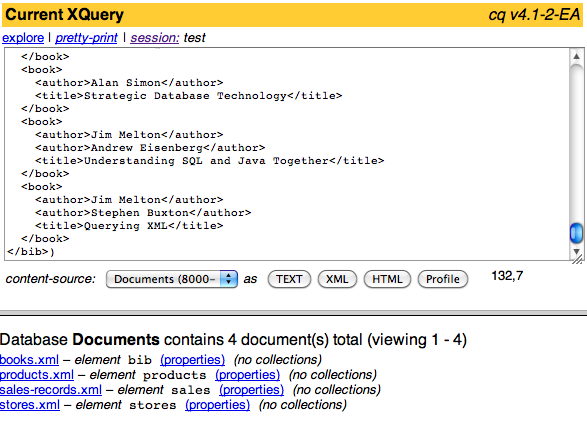Viewport: 587px width, 427px height.
Task: View properties of books.xml
Action: pyautogui.click(x=192, y=360)
